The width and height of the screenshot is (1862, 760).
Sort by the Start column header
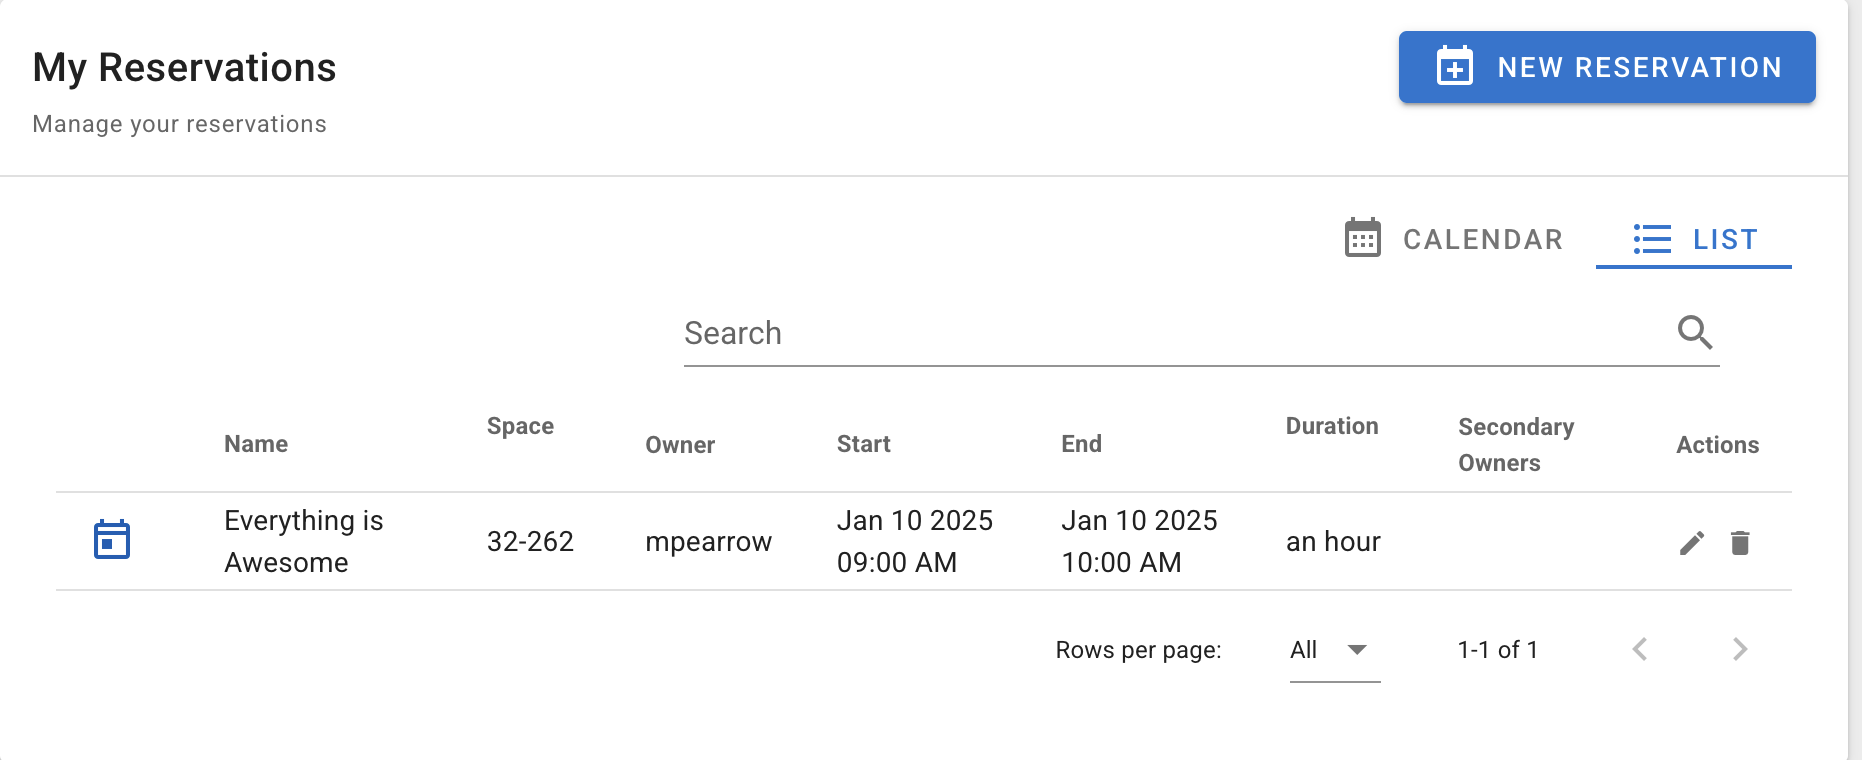(863, 444)
